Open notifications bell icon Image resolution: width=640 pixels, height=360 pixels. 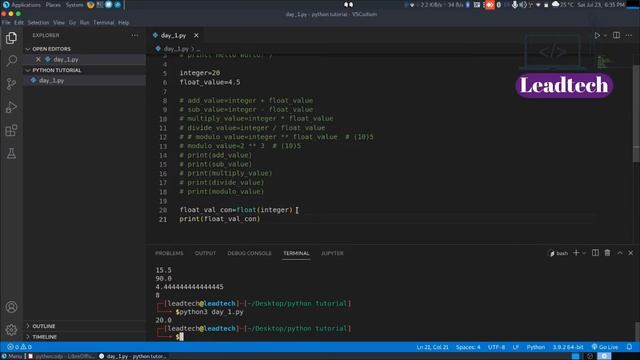point(629,347)
